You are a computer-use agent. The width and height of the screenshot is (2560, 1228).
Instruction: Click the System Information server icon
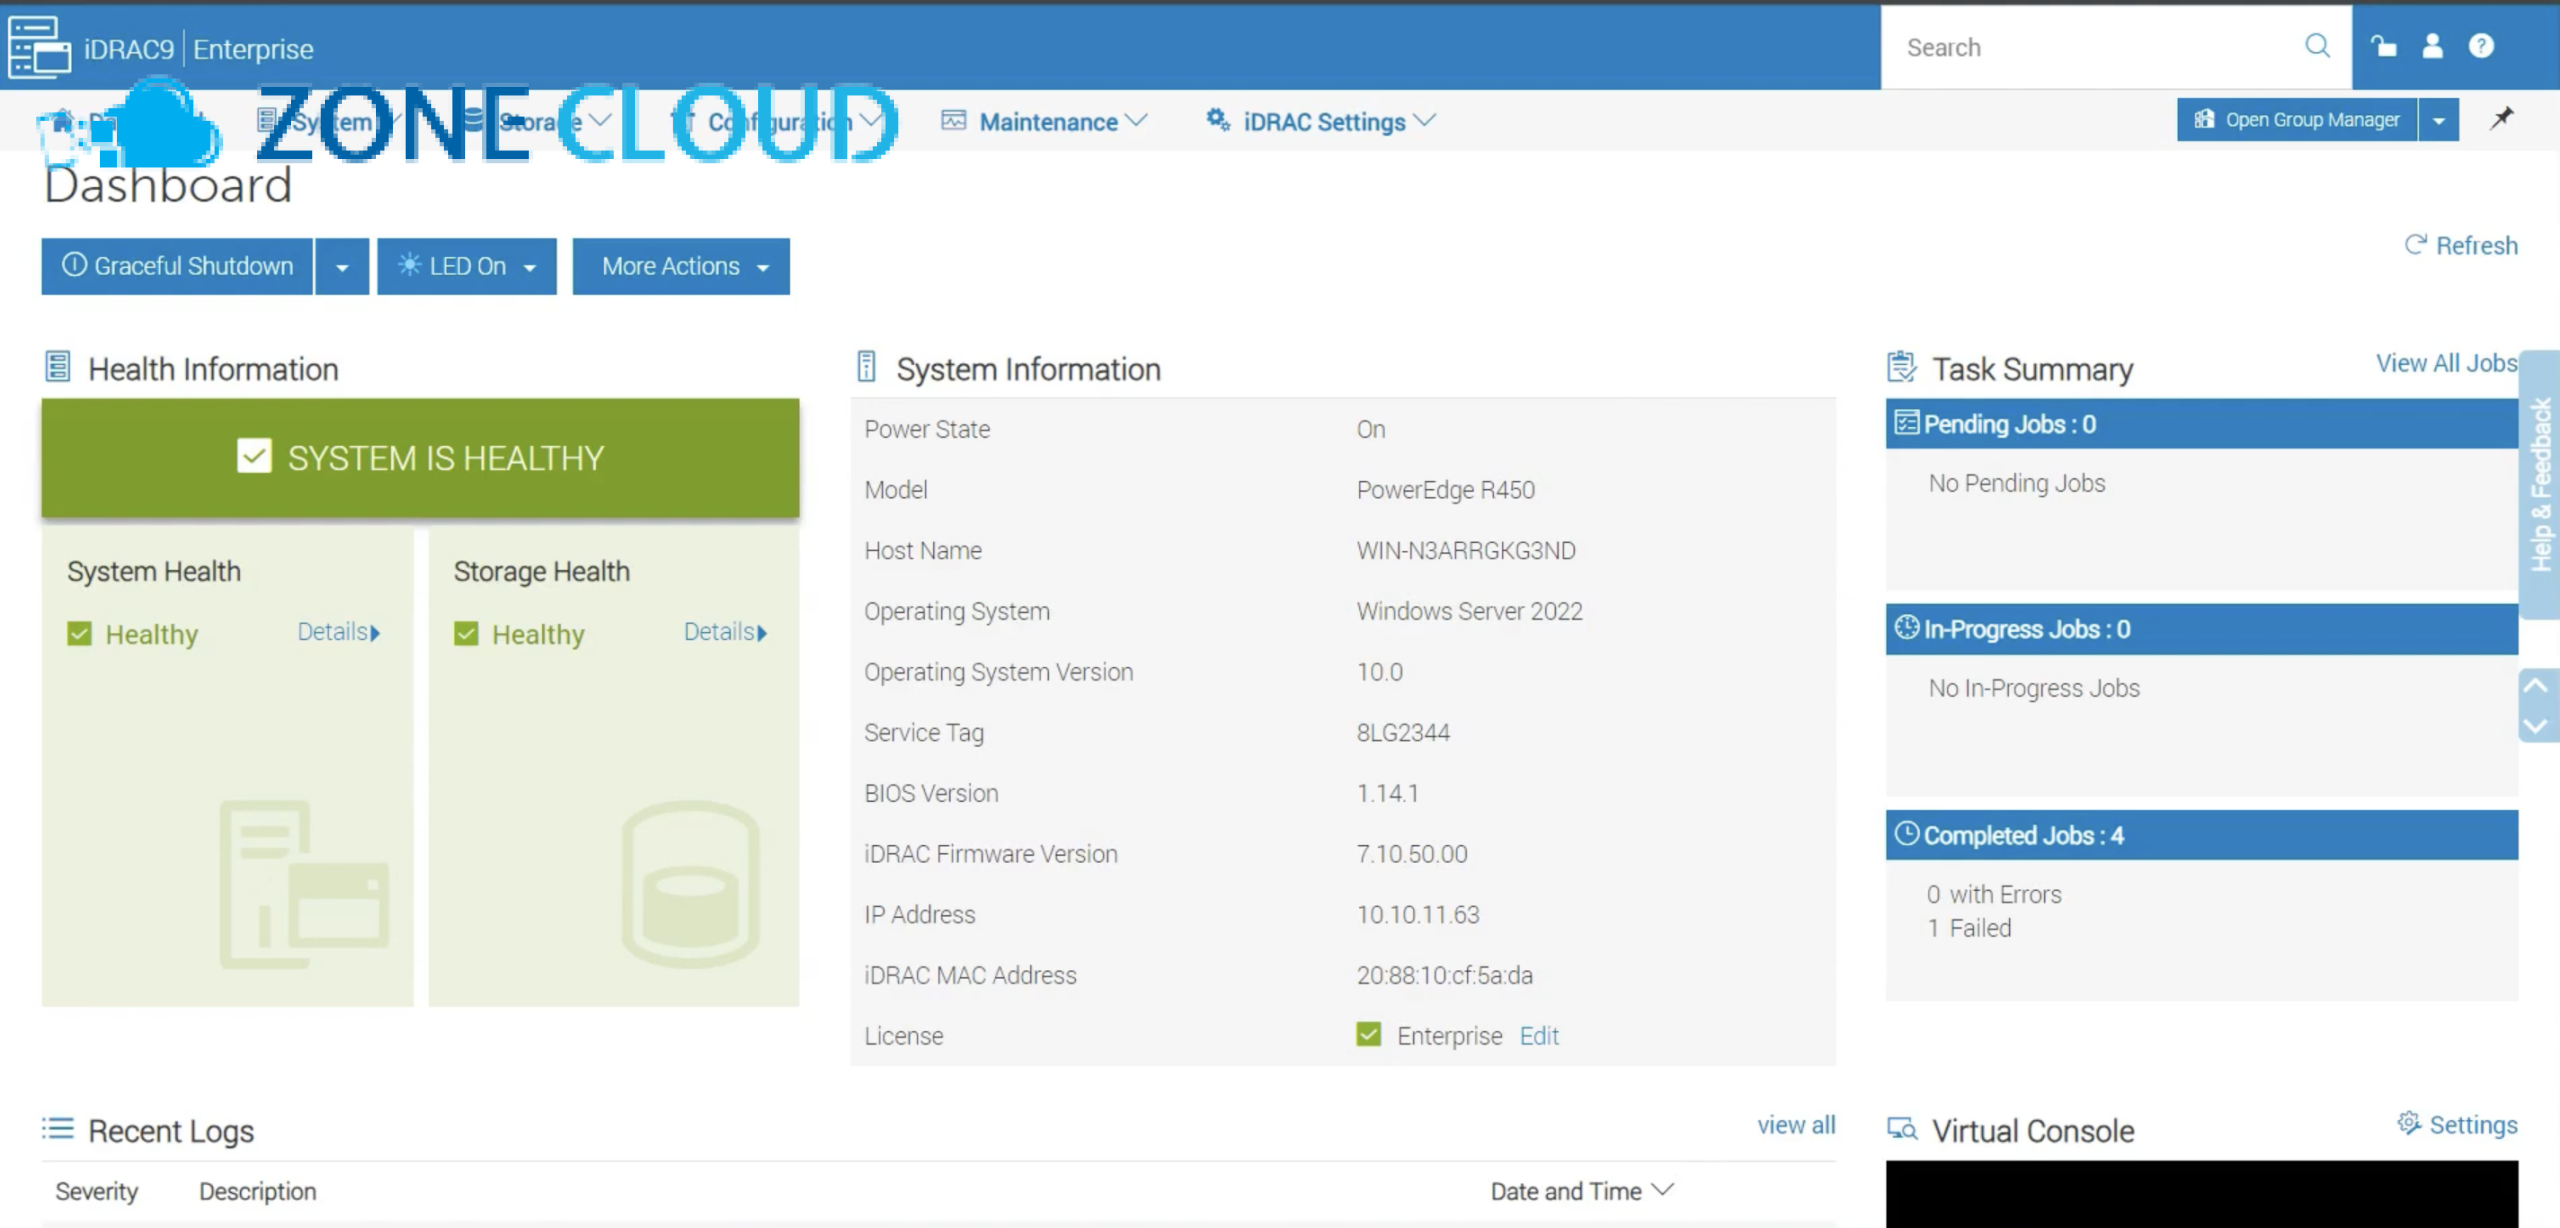(x=867, y=367)
